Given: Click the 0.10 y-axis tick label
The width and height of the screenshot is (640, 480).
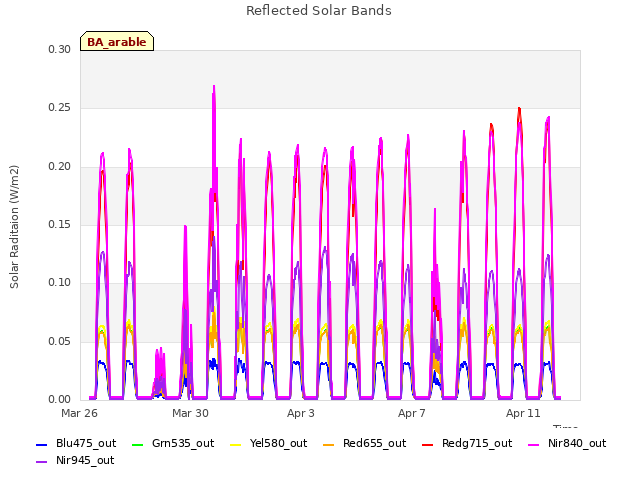Looking at the screenshot, I should coord(59,282).
